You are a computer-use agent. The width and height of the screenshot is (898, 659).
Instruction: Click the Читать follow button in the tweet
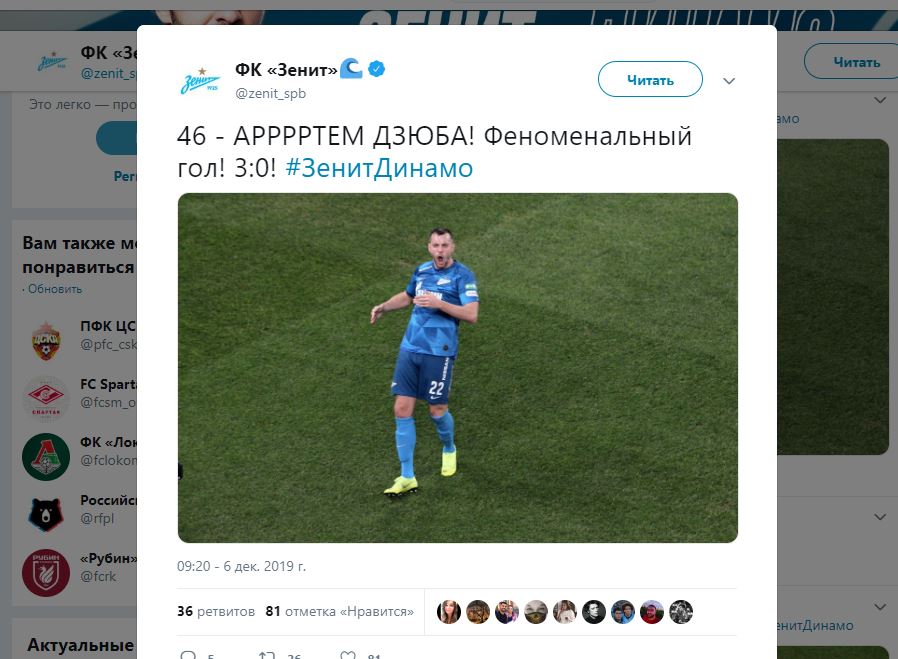pos(650,79)
